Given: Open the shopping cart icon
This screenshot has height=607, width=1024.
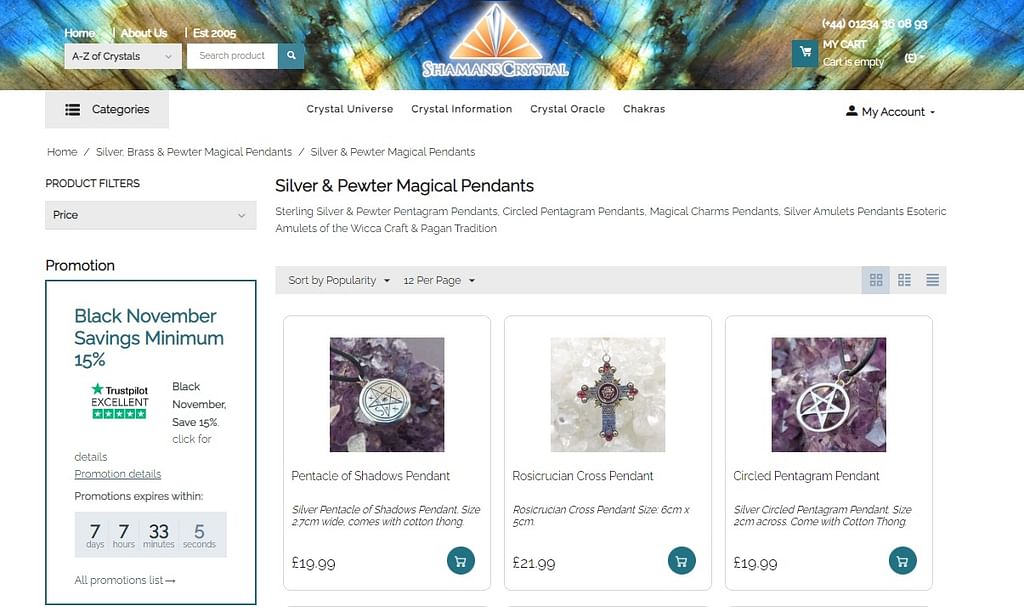Looking at the screenshot, I should point(805,53).
